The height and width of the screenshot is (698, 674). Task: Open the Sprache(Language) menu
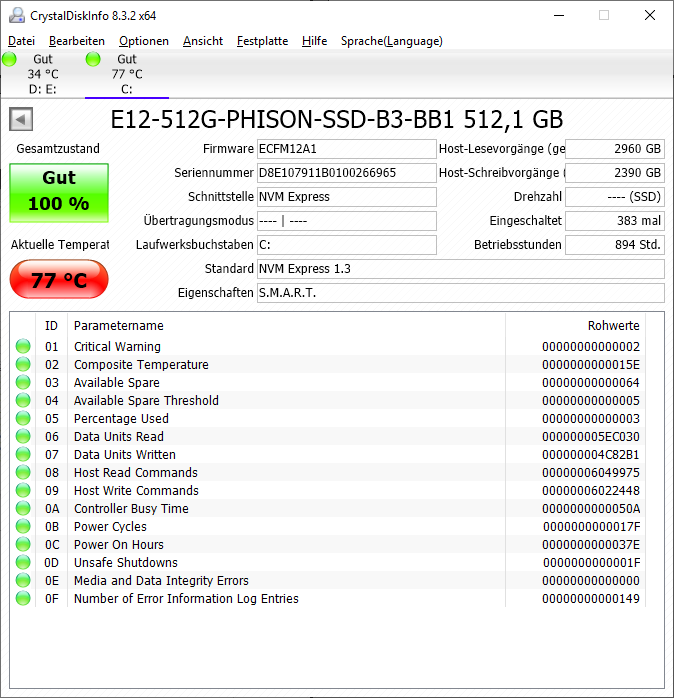(391, 41)
